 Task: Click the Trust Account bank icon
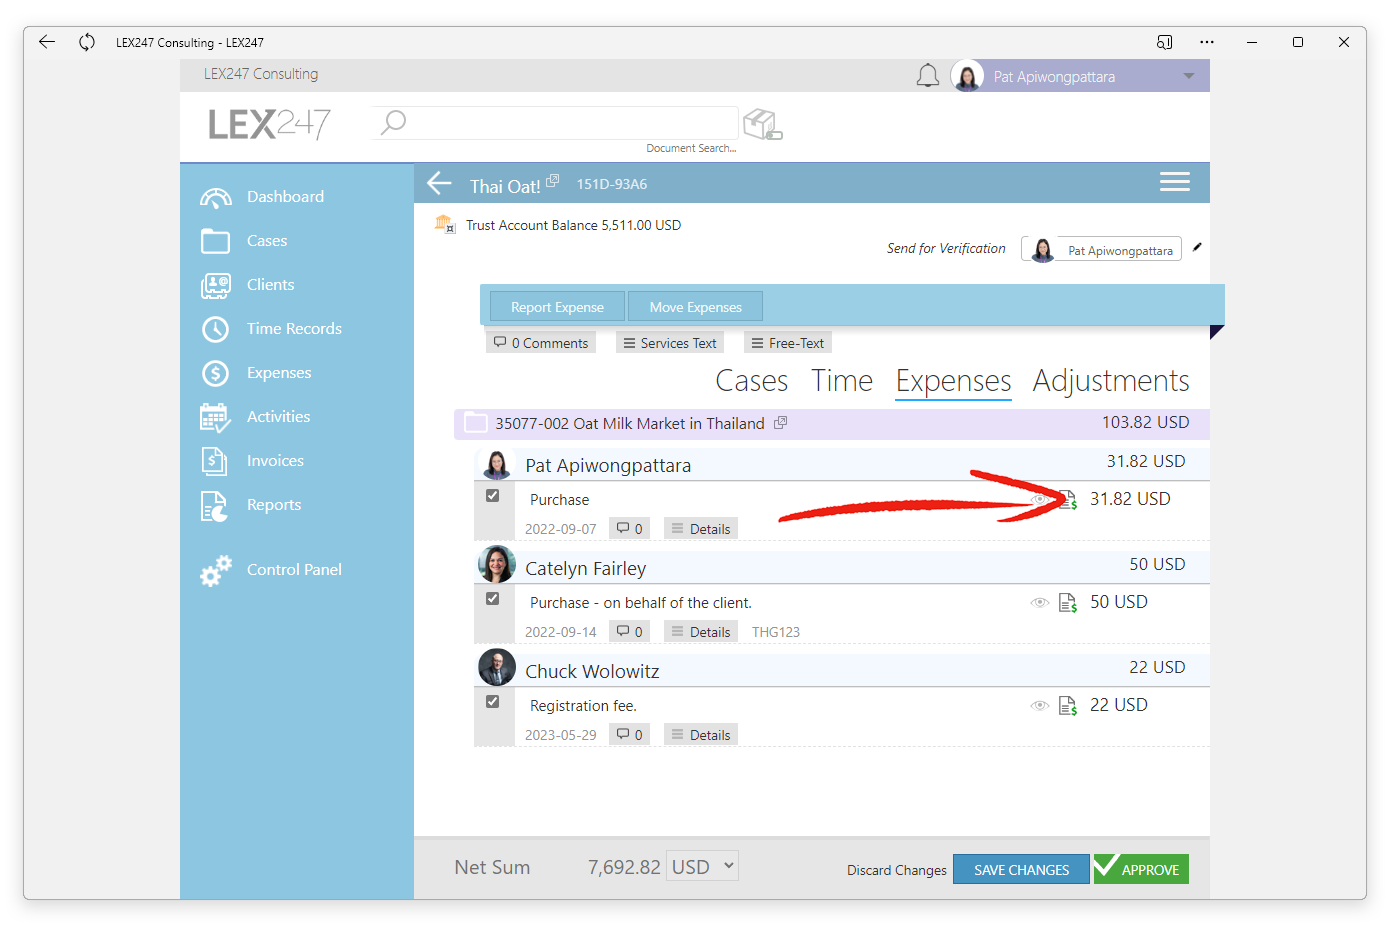coord(445,224)
